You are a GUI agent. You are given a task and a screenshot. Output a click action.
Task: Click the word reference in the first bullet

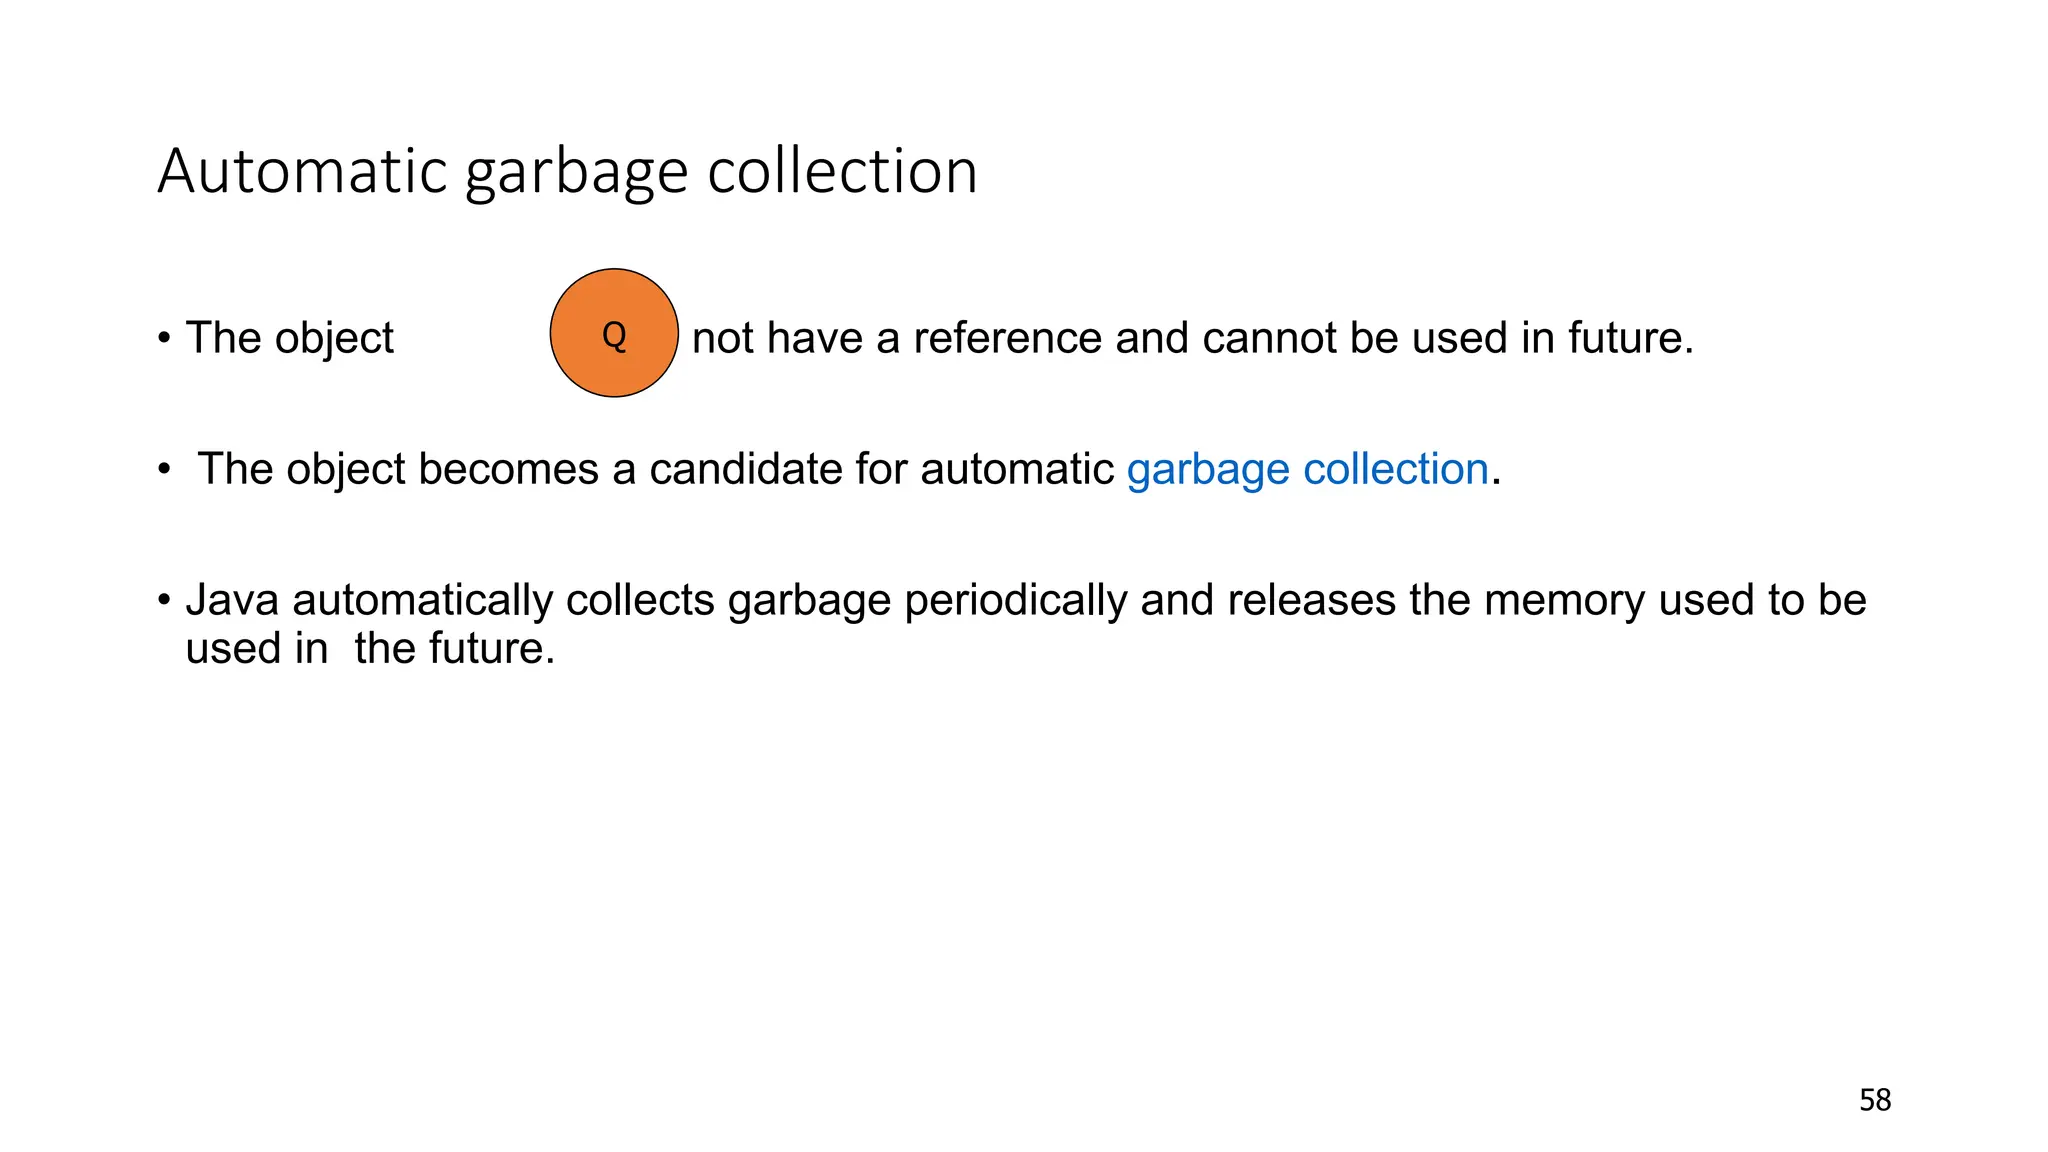click(1009, 338)
